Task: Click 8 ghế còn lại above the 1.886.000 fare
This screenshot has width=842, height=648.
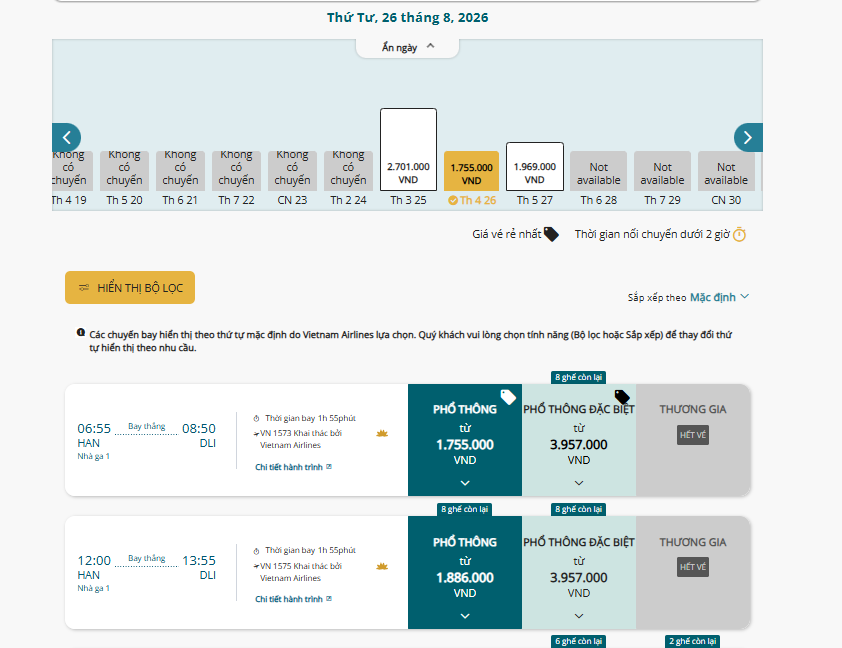Action: [x=464, y=509]
